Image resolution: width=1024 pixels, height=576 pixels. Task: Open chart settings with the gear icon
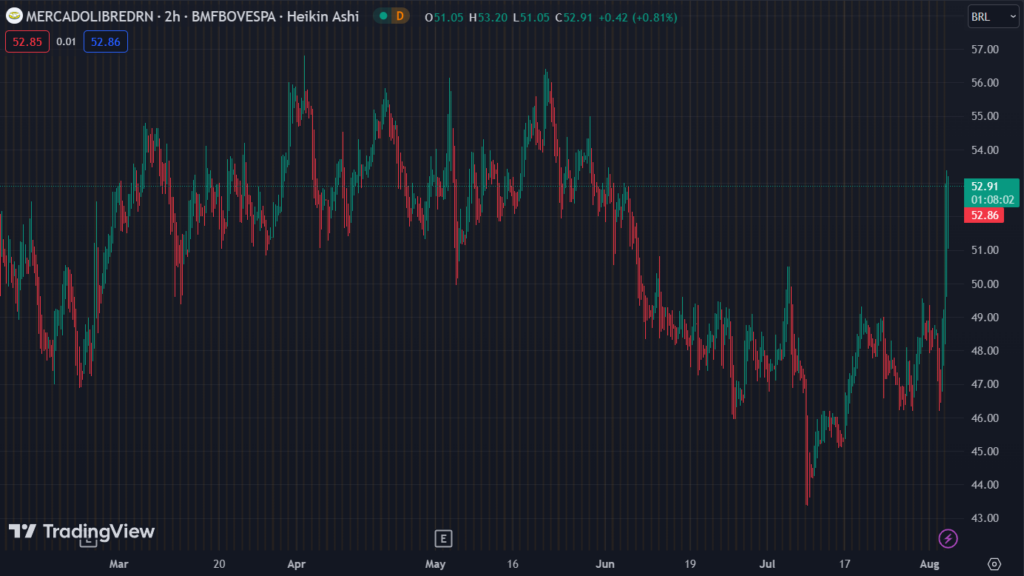click(x=994, y=564)
